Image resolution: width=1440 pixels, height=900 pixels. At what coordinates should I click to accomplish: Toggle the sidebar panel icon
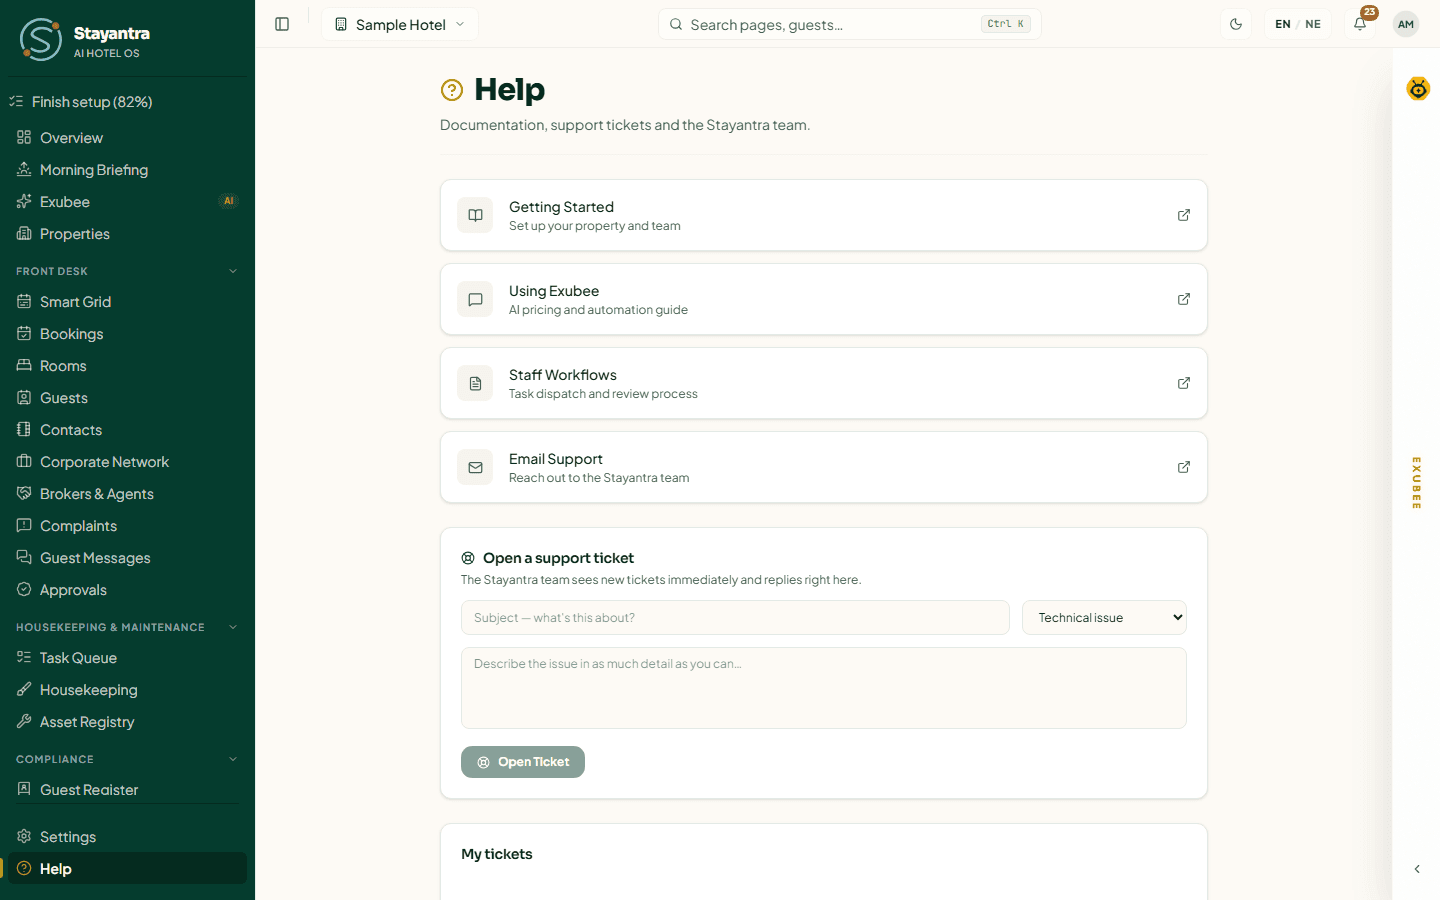282,24
